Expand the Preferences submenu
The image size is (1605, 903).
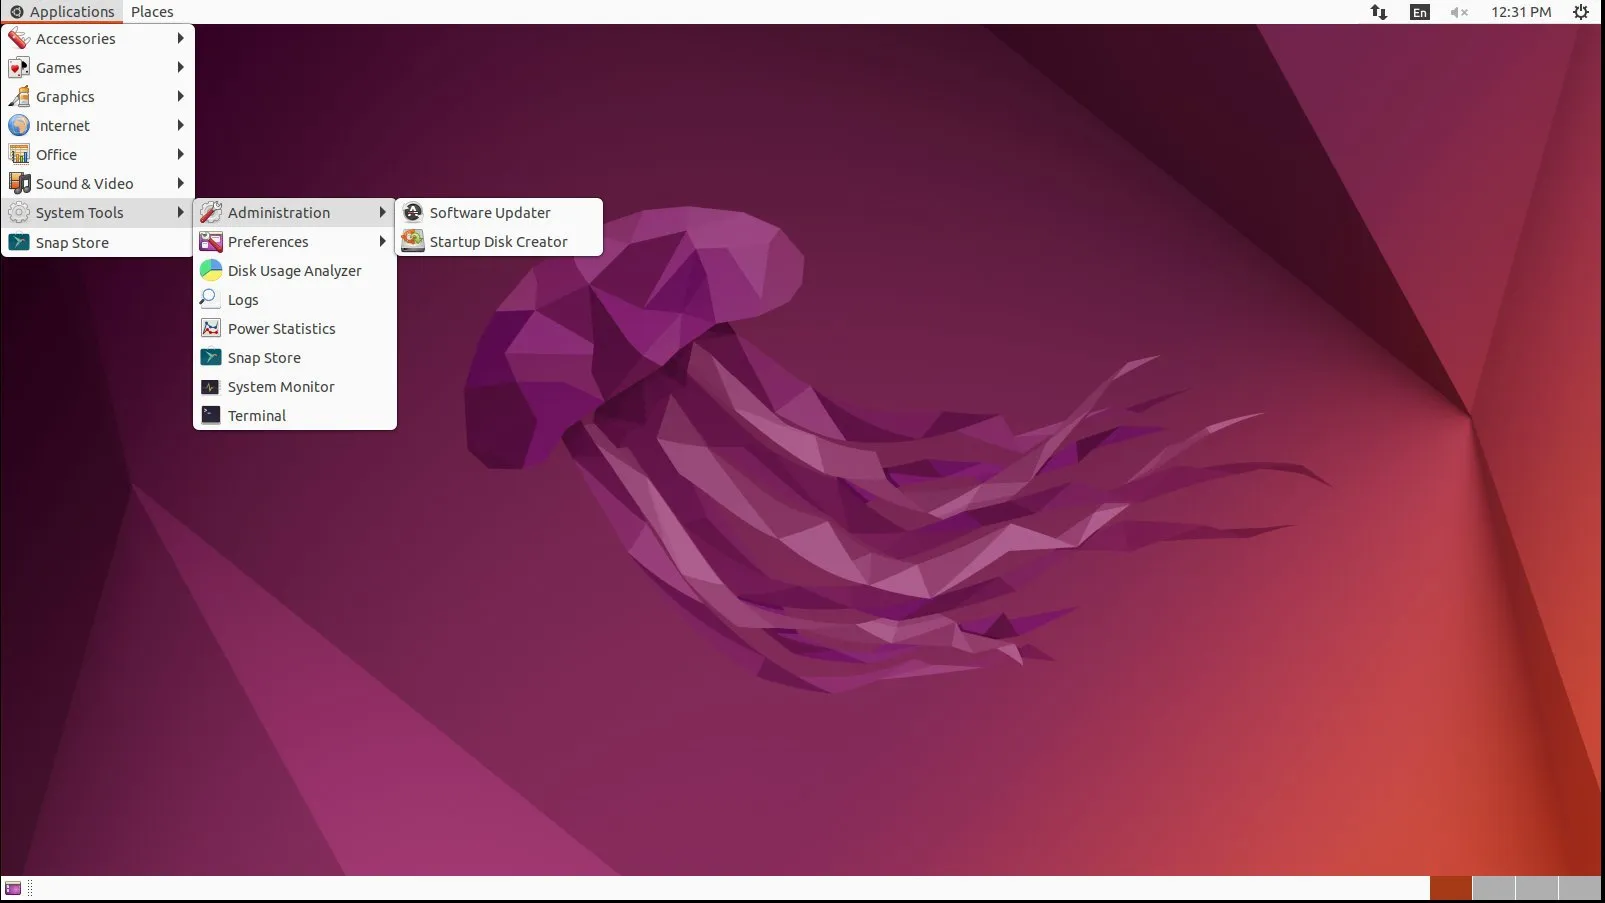[267, 241]
